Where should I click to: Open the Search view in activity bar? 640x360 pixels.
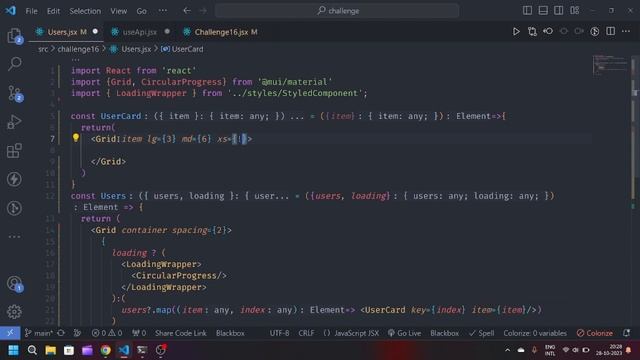click(x=14, y=64)
